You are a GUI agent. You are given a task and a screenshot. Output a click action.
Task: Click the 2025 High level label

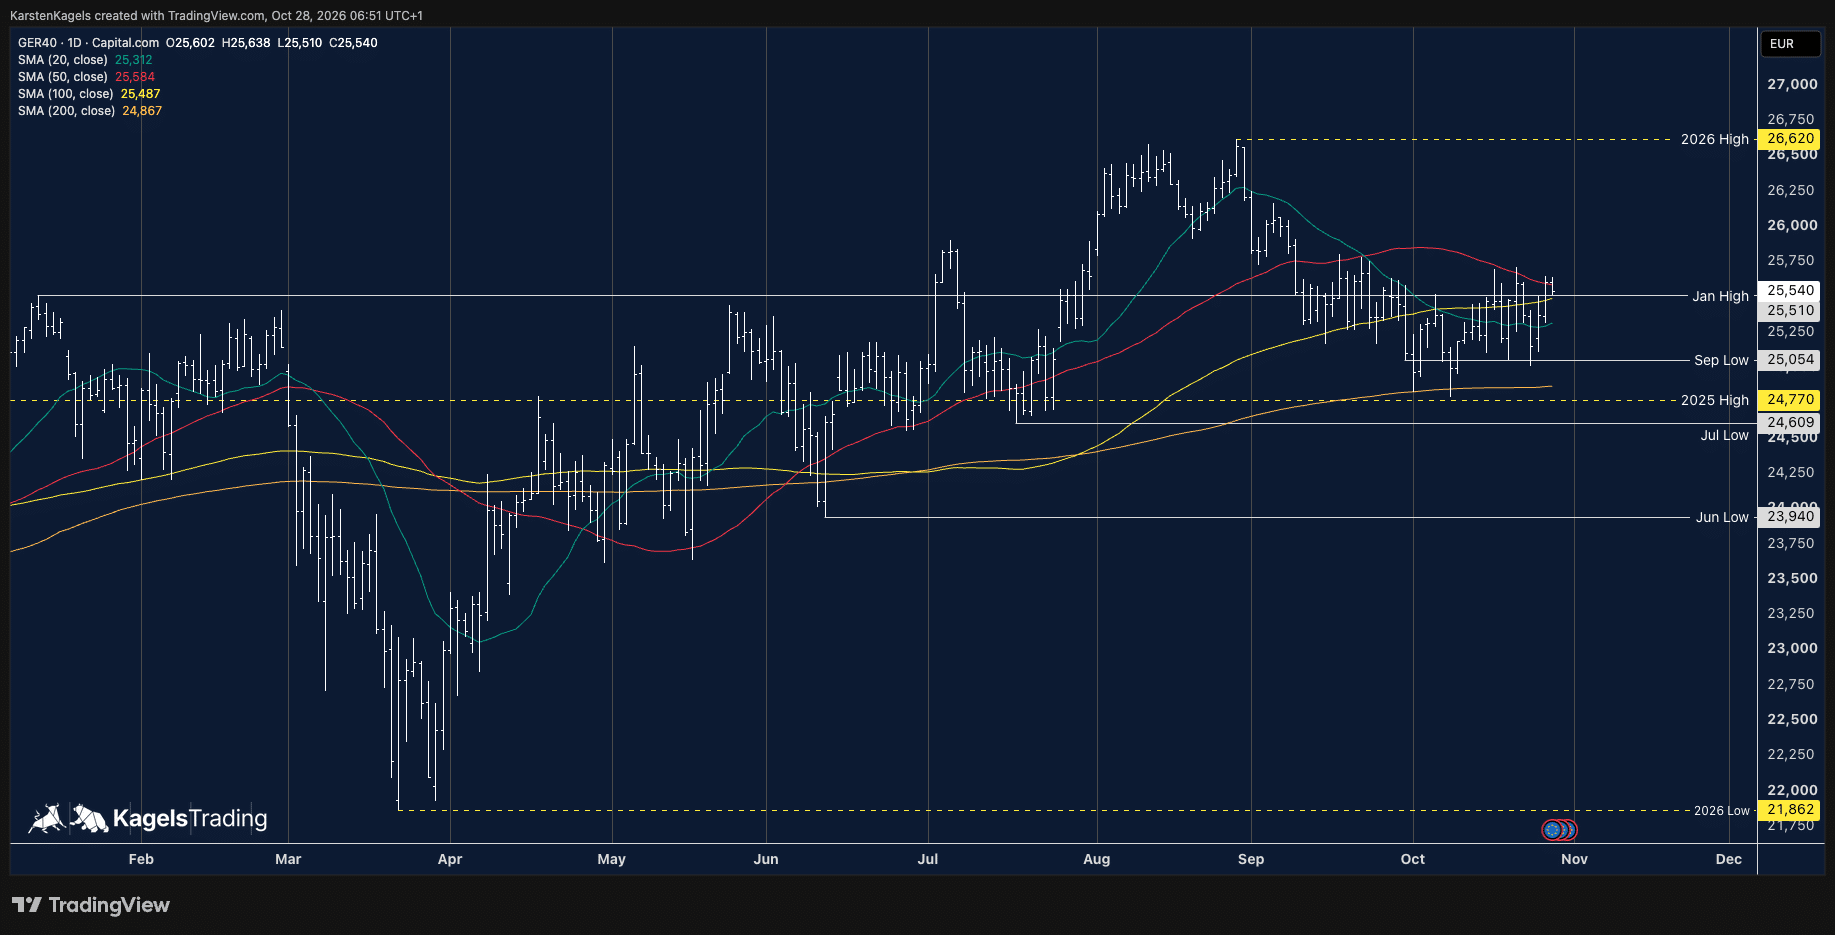click(x=1715, y=400)
